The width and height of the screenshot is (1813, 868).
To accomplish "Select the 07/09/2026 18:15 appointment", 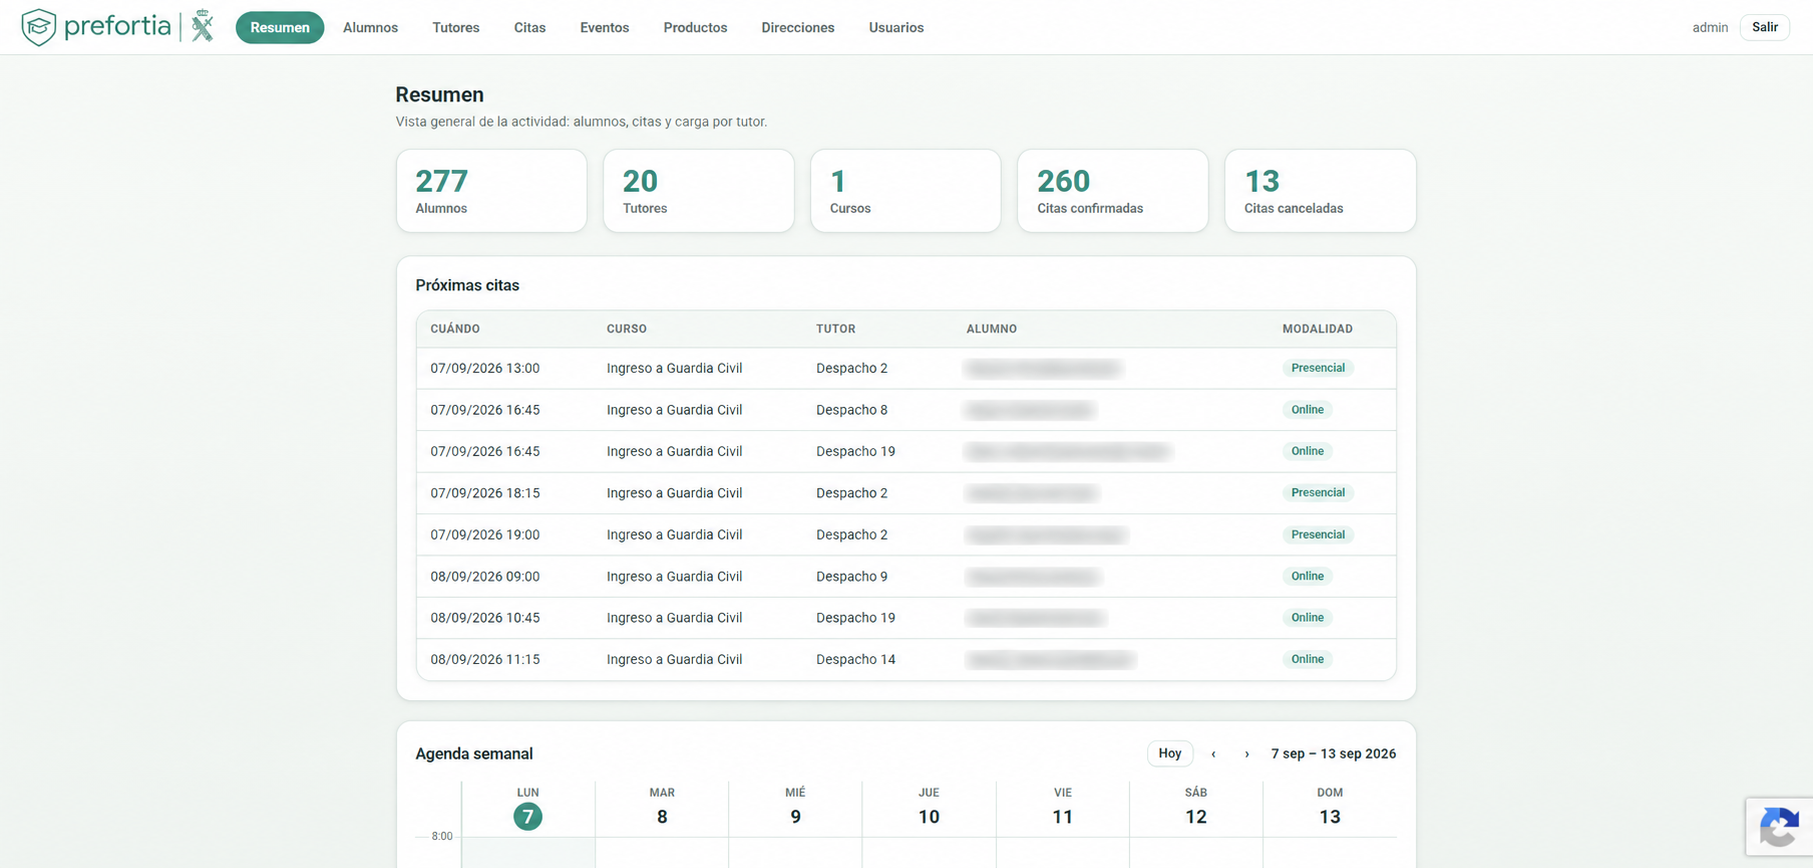I will tap(906, 493).
